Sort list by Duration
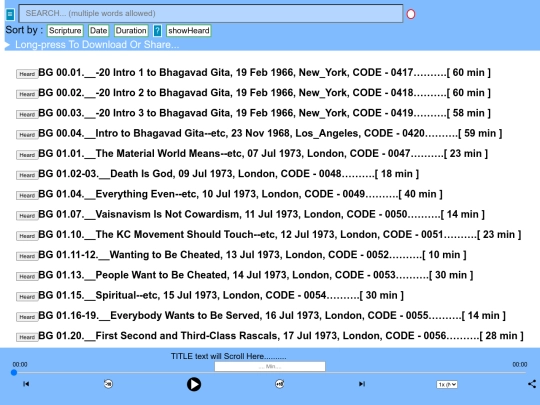 [131, 31]
